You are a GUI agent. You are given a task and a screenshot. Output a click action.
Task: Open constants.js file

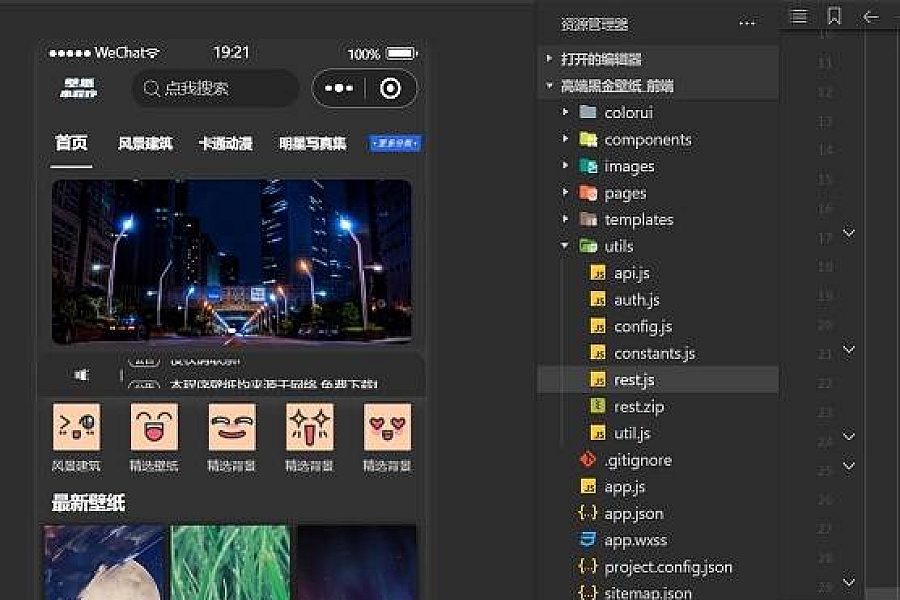point(654,353)
